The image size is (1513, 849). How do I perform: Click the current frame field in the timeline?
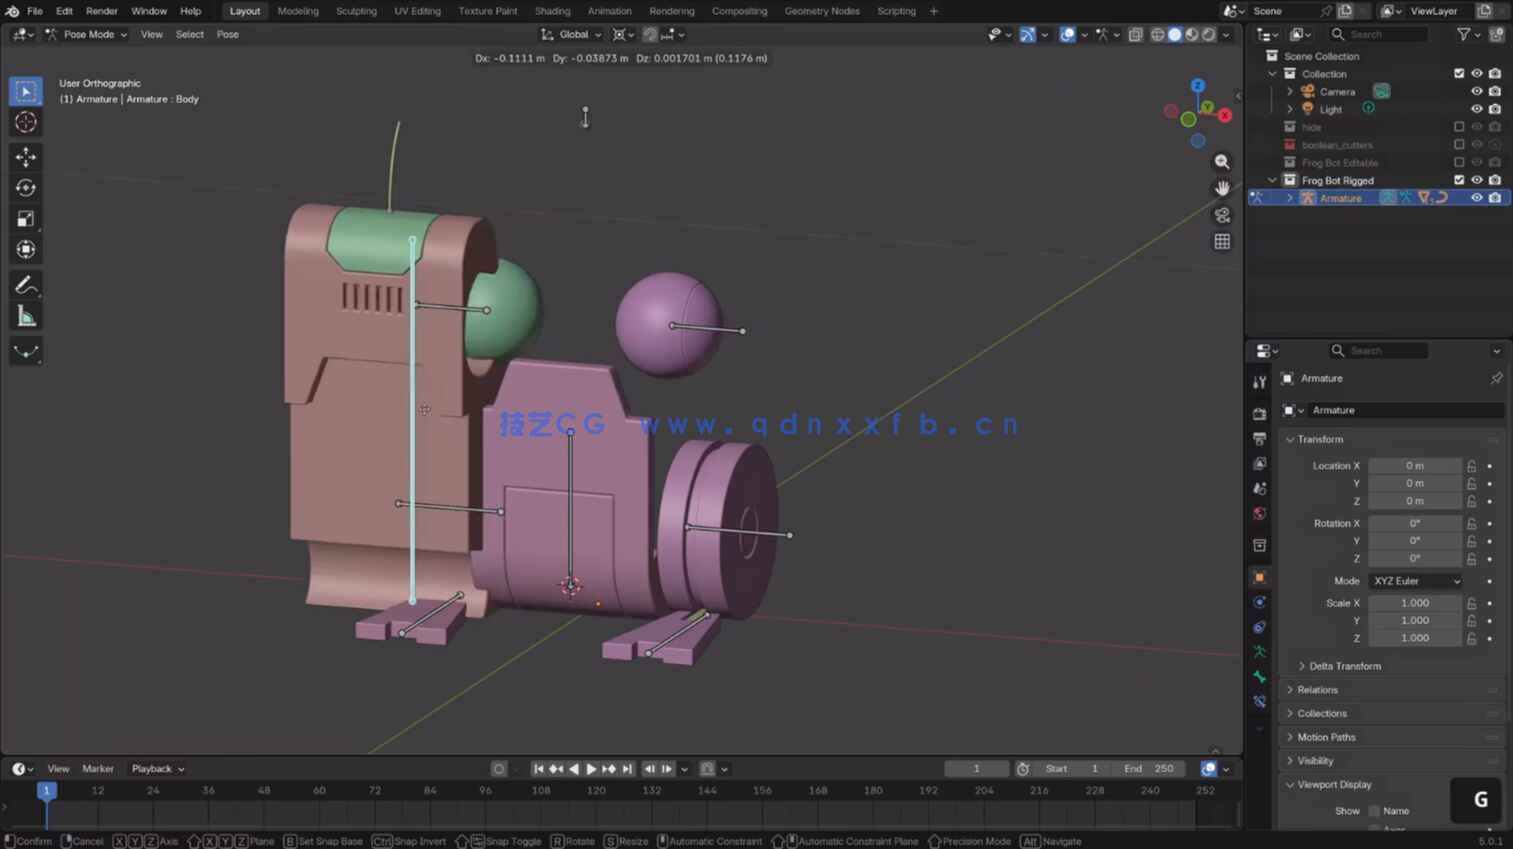[x=976, y=768]
